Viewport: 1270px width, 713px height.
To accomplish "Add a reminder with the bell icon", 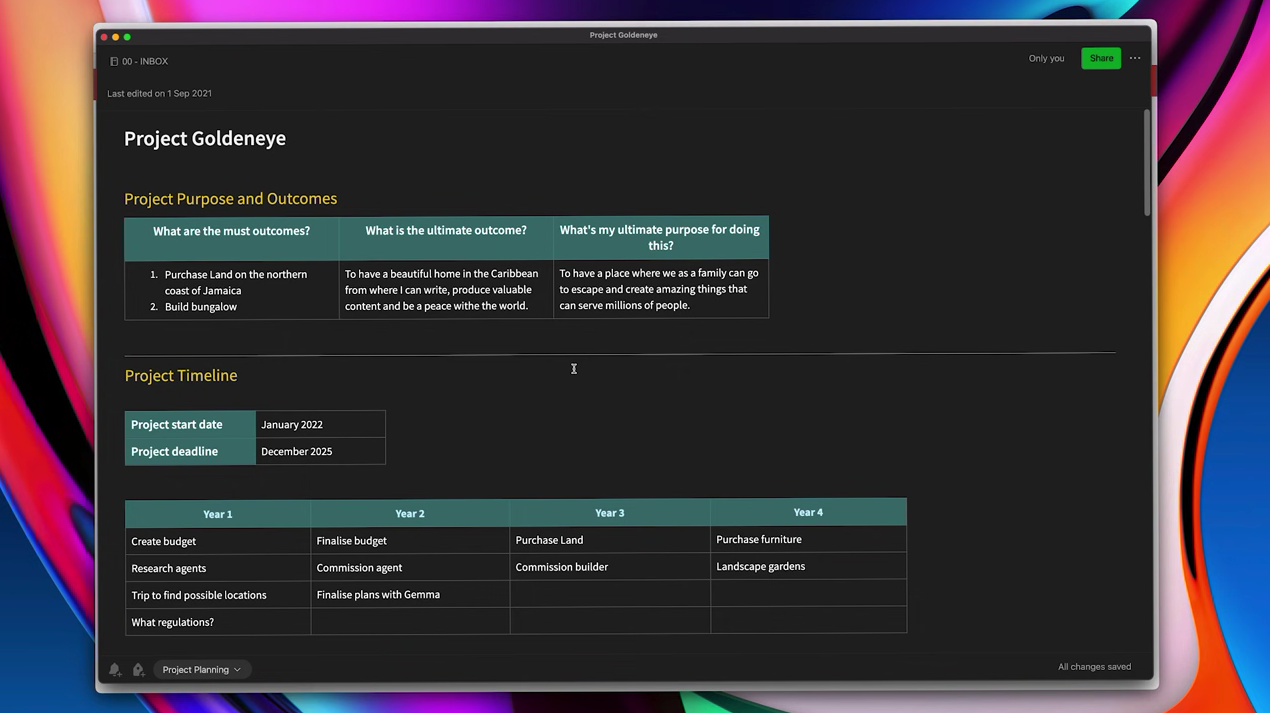I will (114, 670).
